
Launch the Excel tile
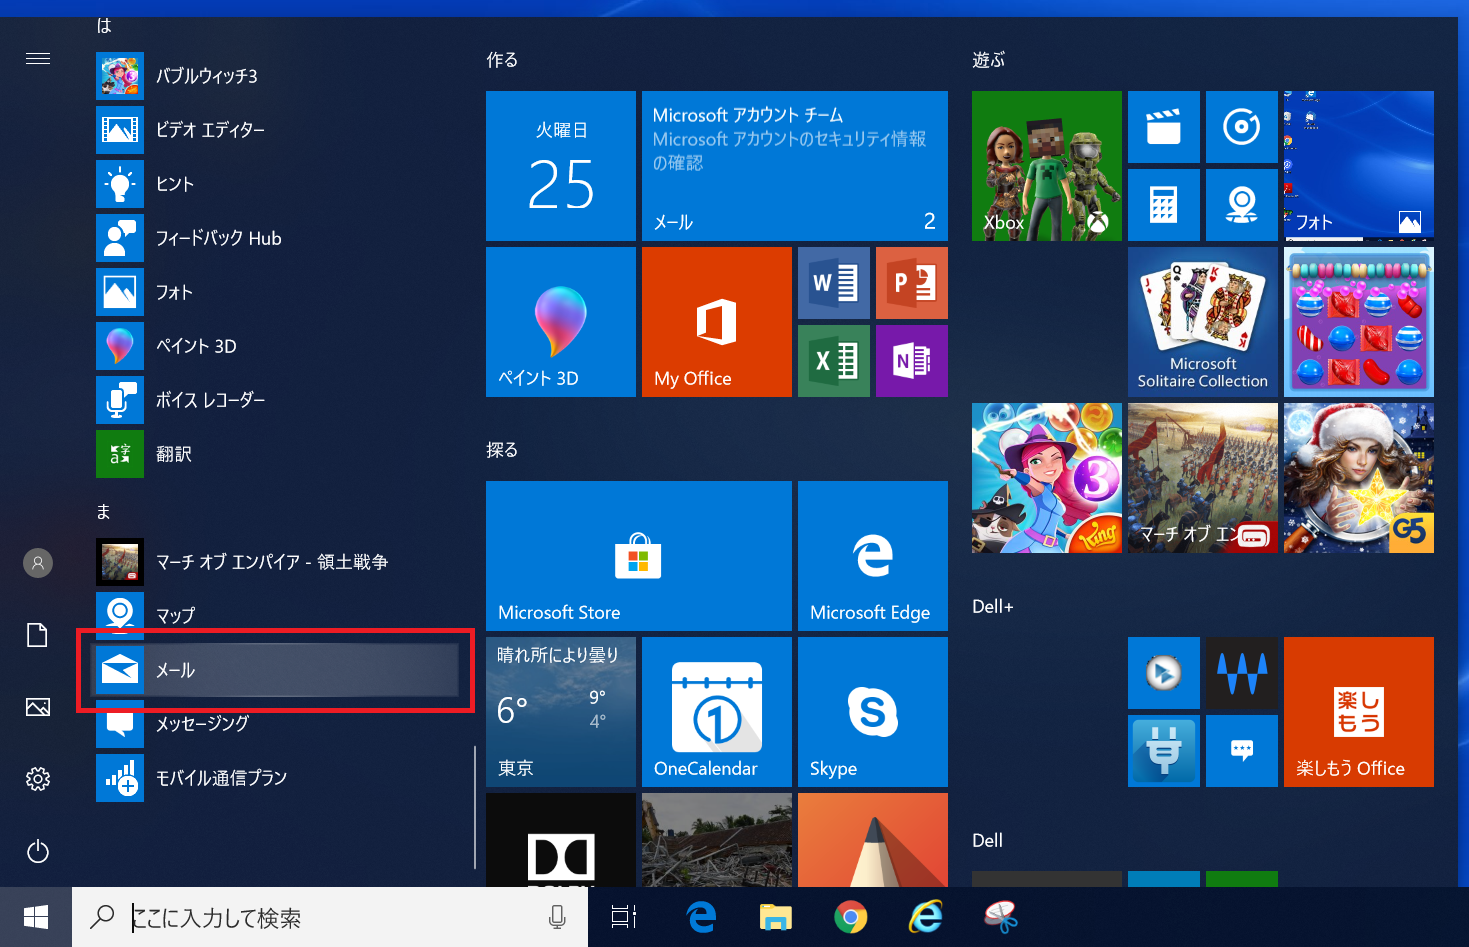point(834,361)
